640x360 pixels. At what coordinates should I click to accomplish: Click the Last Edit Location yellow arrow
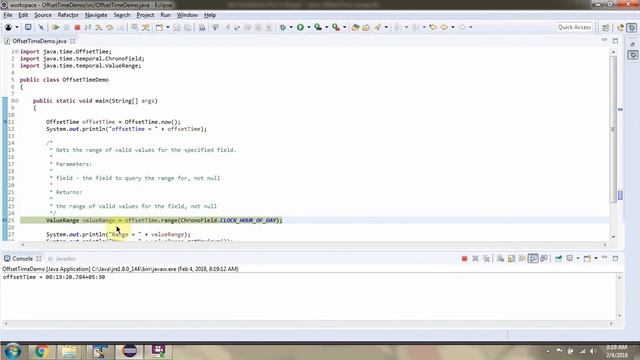pos(433,27)
